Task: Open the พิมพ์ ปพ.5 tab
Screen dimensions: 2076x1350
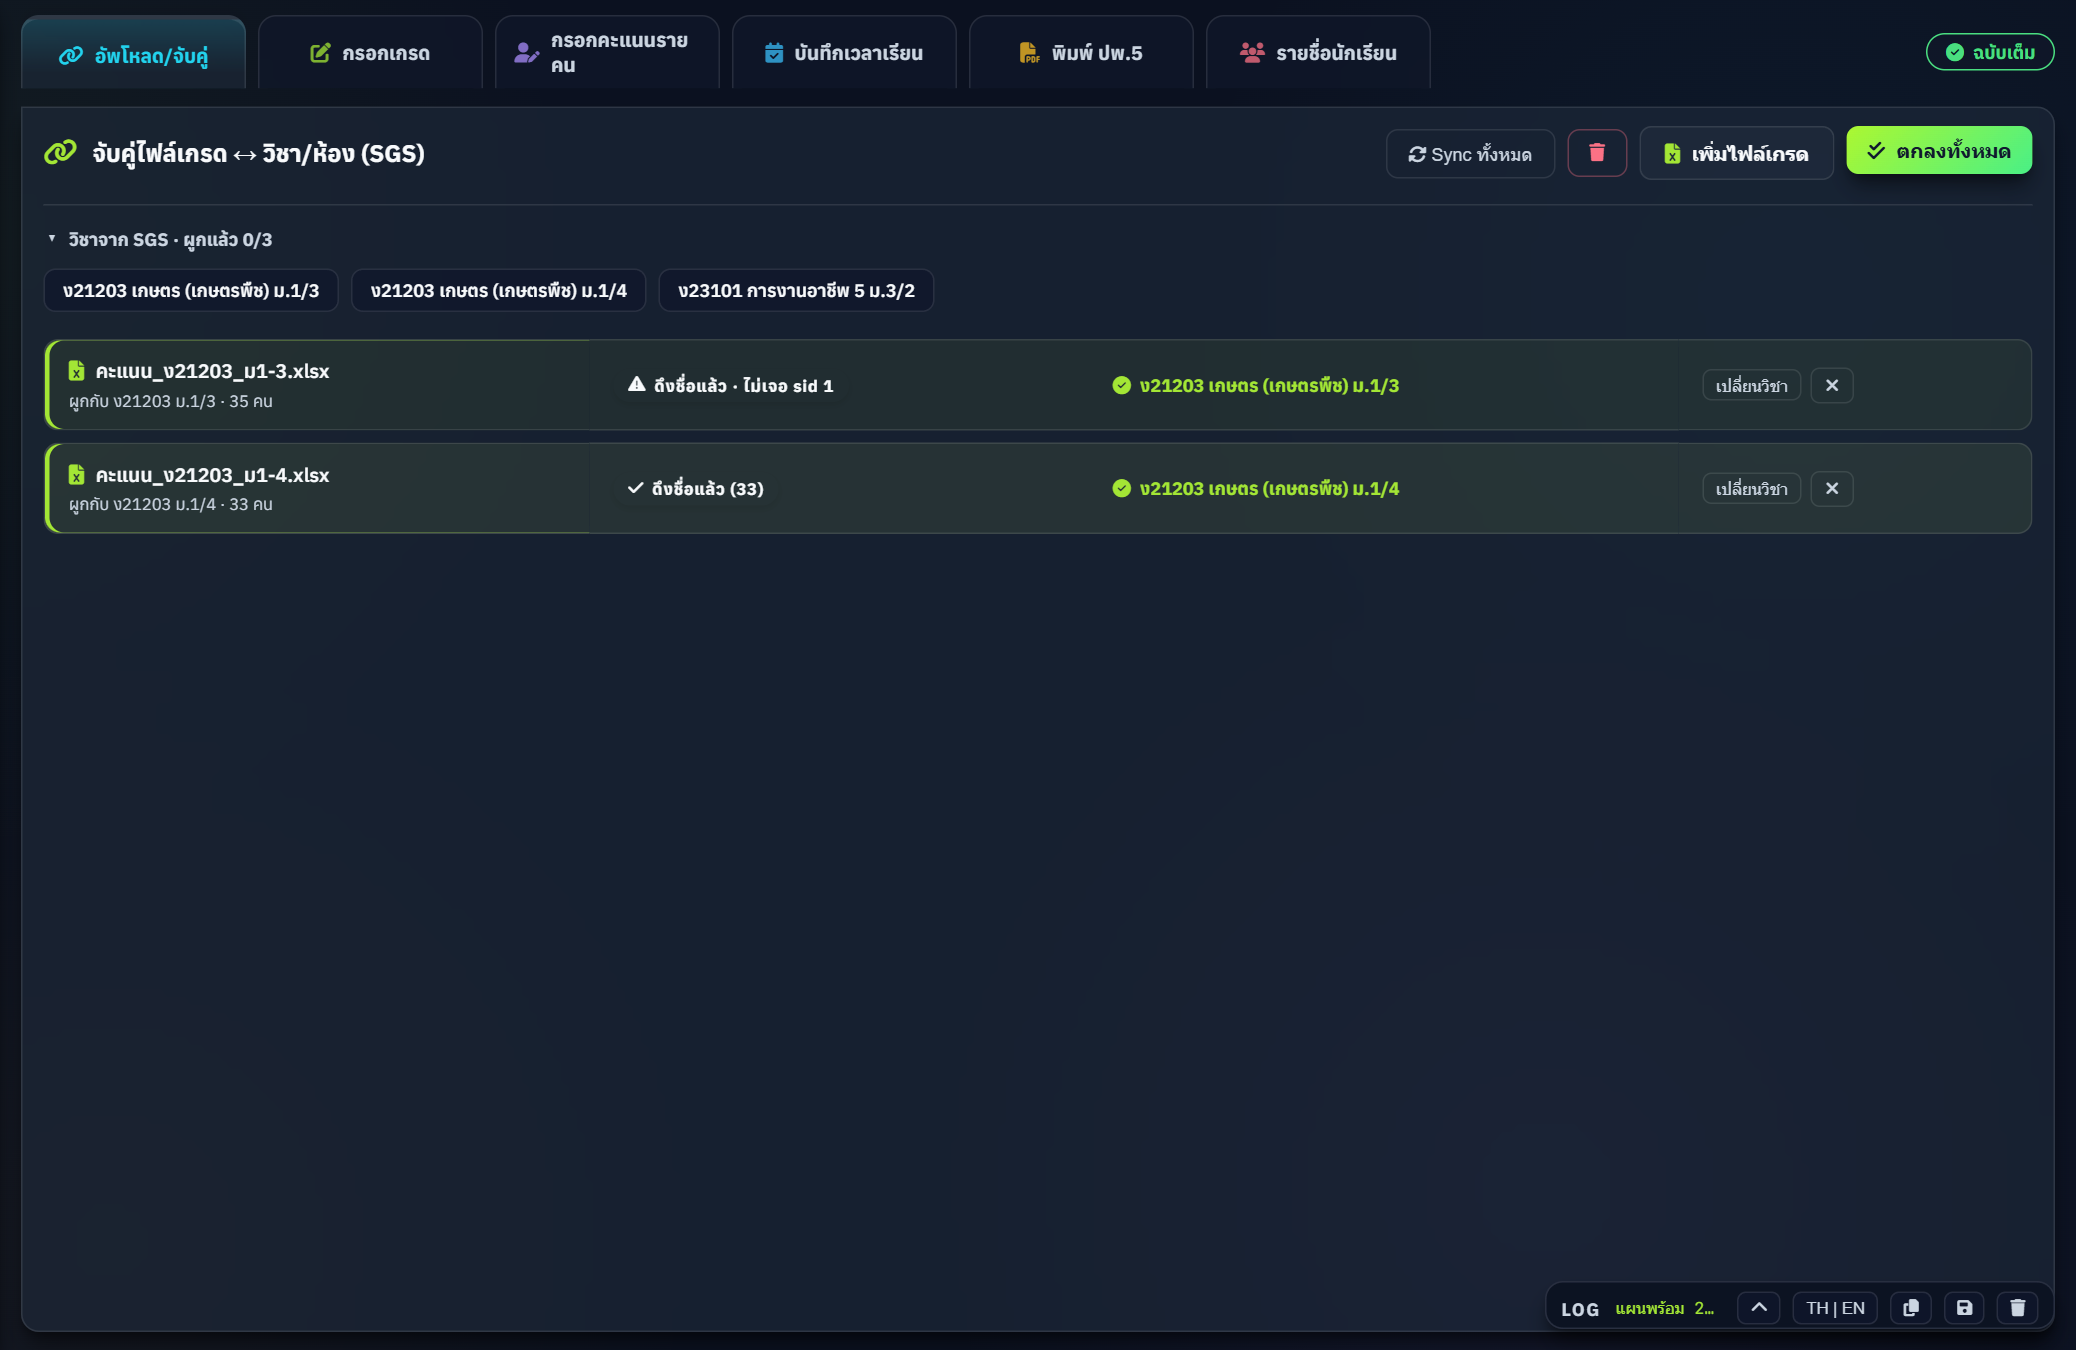Action: point(1081,53)
